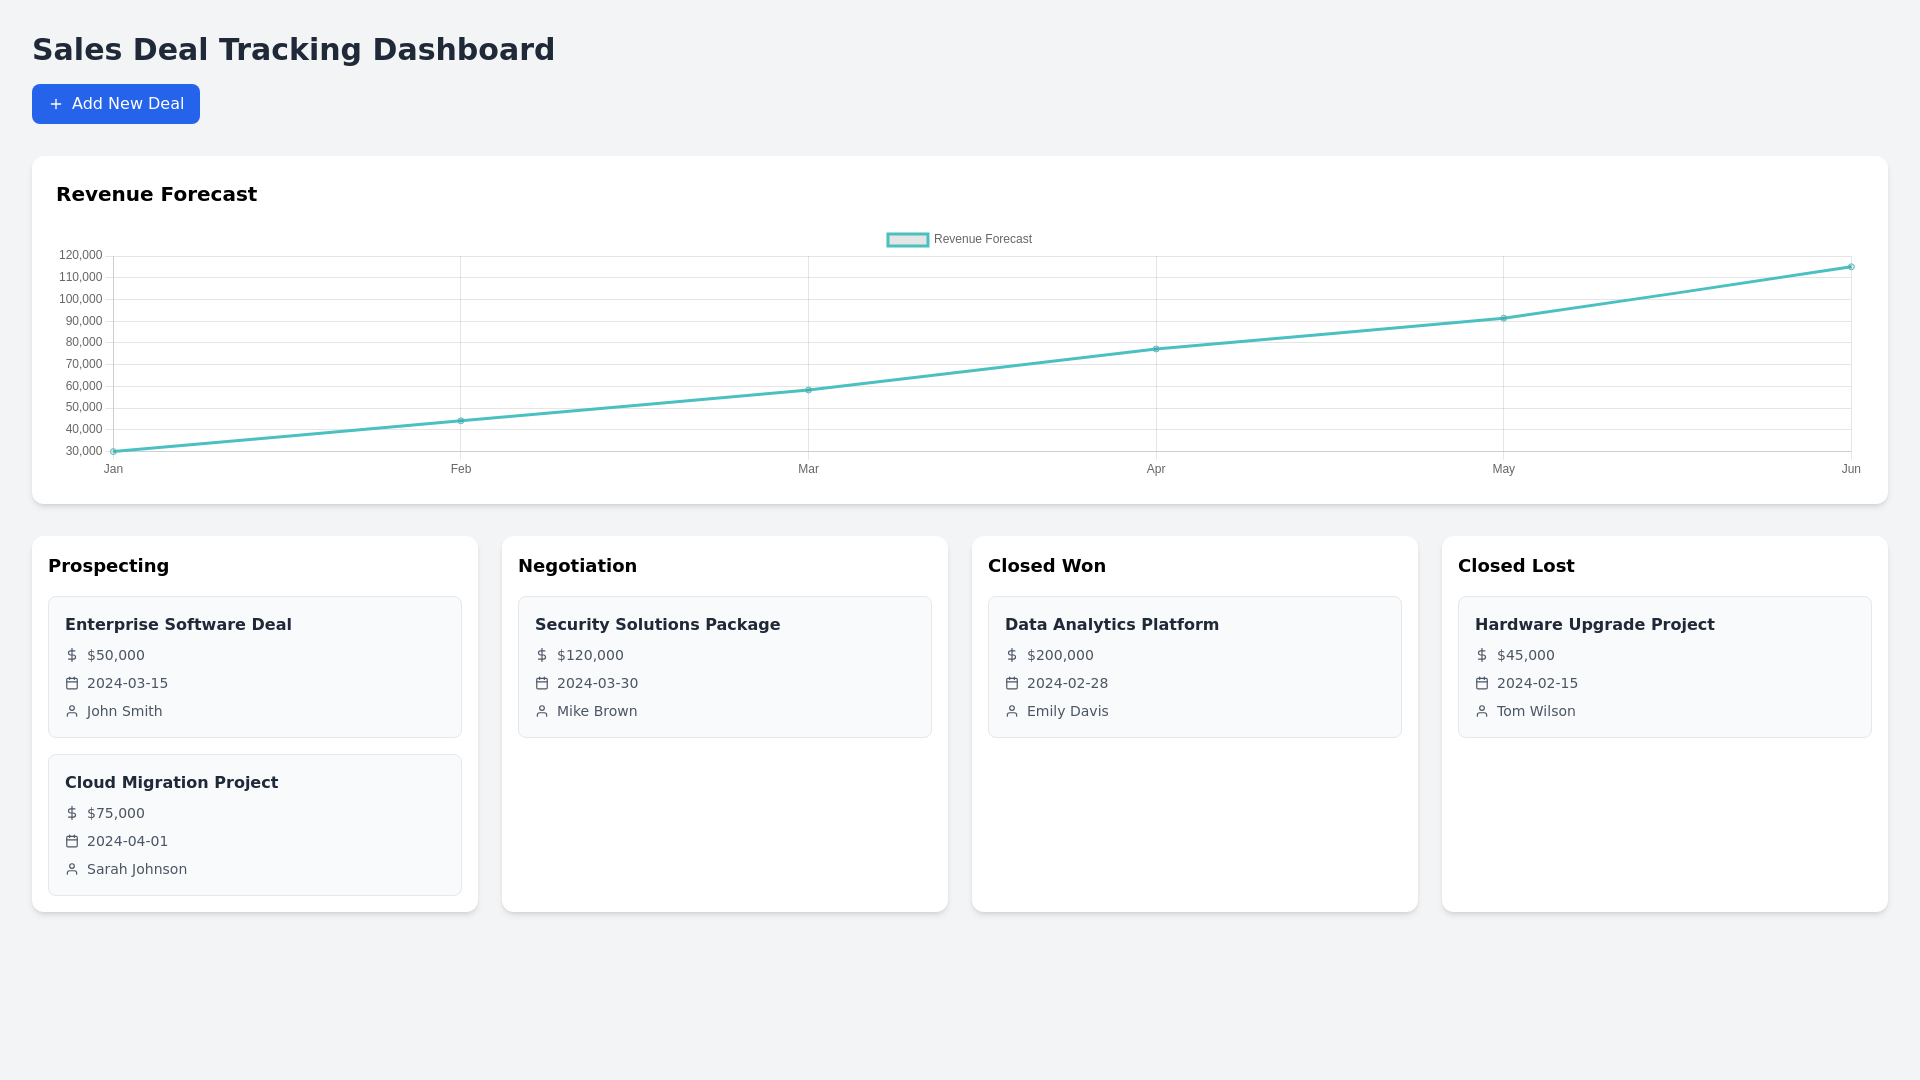
Task: Click the Apr data point on chart
Action: (1156, 349)
